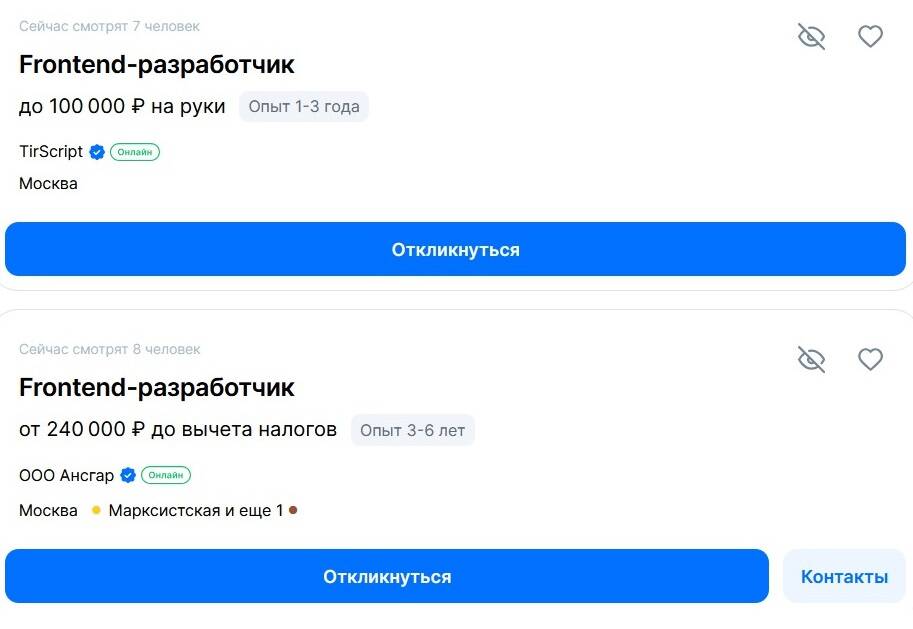
Task: Click the yellow metro line dot
Action: coord(97,510)
